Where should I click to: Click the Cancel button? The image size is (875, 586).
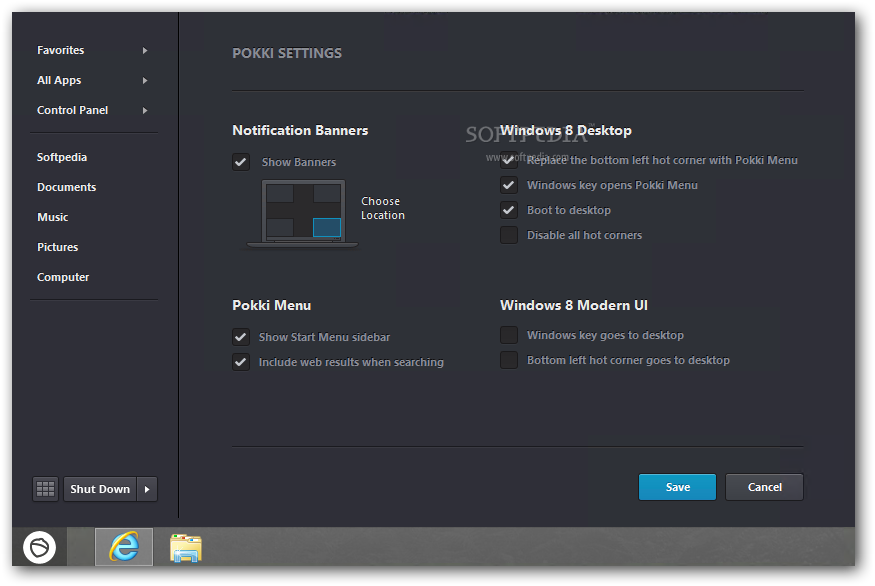pyautogui.click(x=765, y=487)
